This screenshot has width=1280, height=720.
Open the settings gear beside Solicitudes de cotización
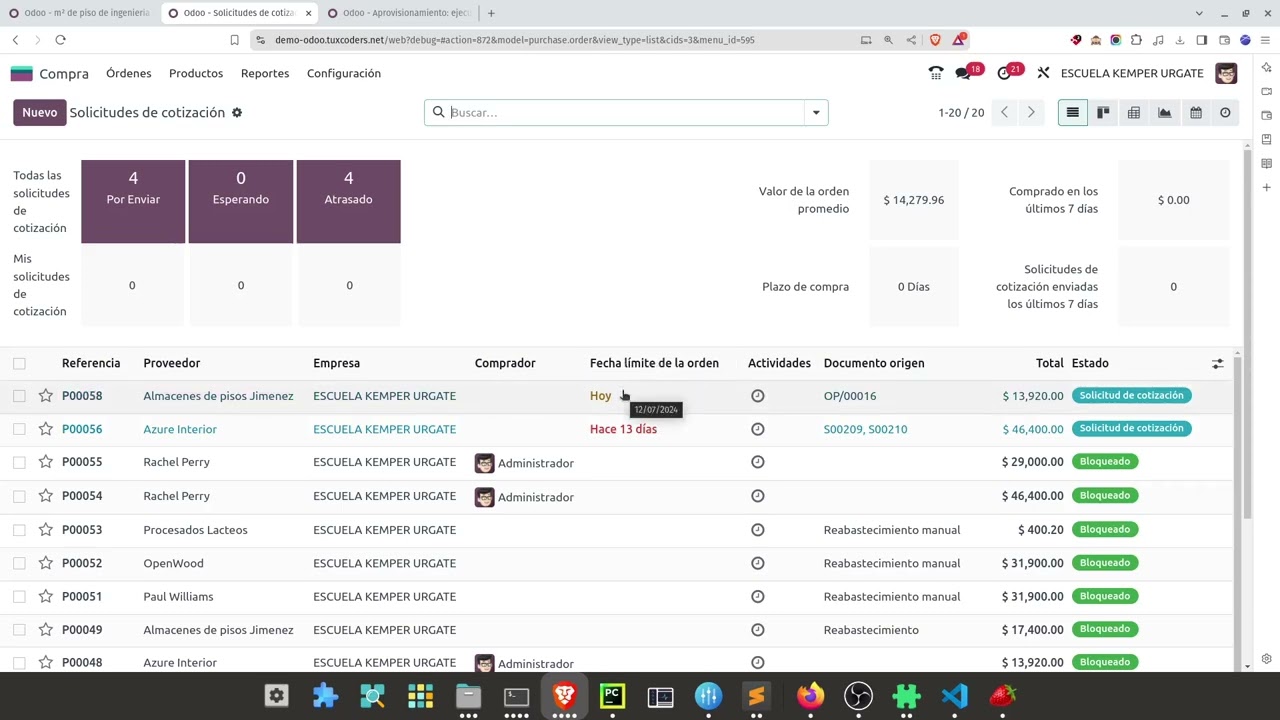point(237,113)
